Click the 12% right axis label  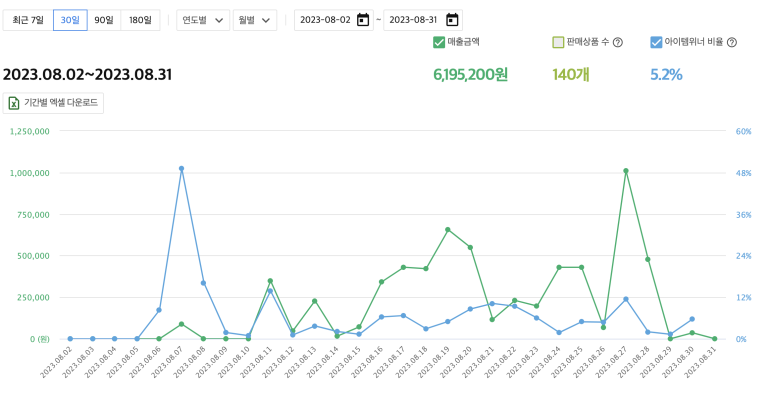coord(743,297)
